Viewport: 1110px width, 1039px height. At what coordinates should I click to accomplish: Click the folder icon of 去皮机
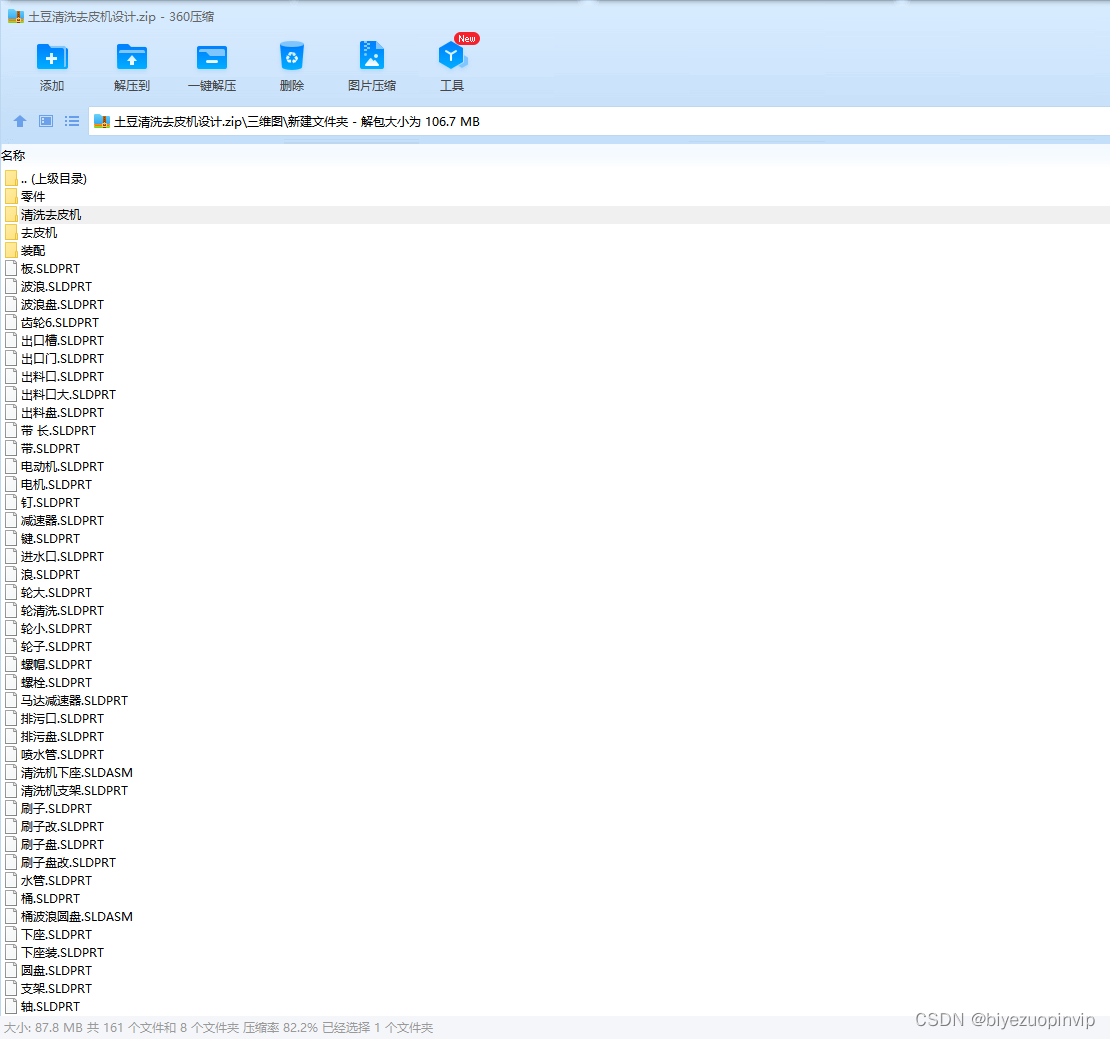[x=11, y=233]
